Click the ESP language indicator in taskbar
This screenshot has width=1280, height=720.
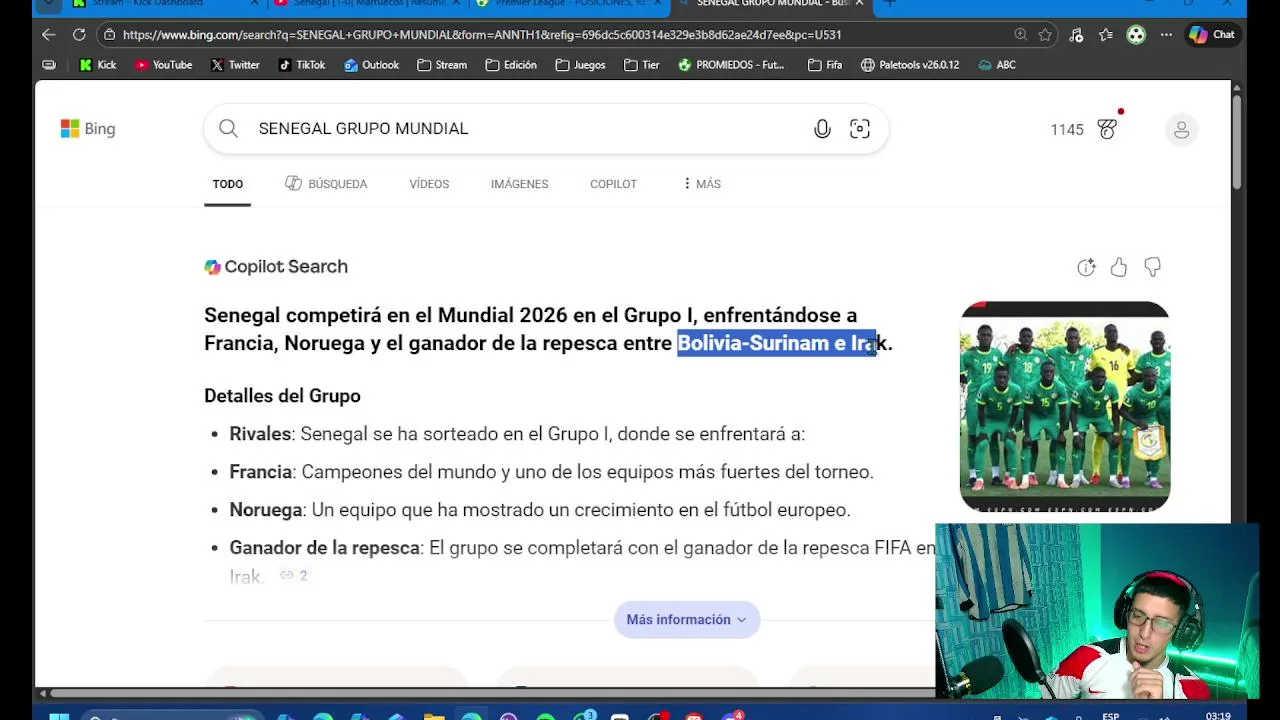pos(1111,716)
